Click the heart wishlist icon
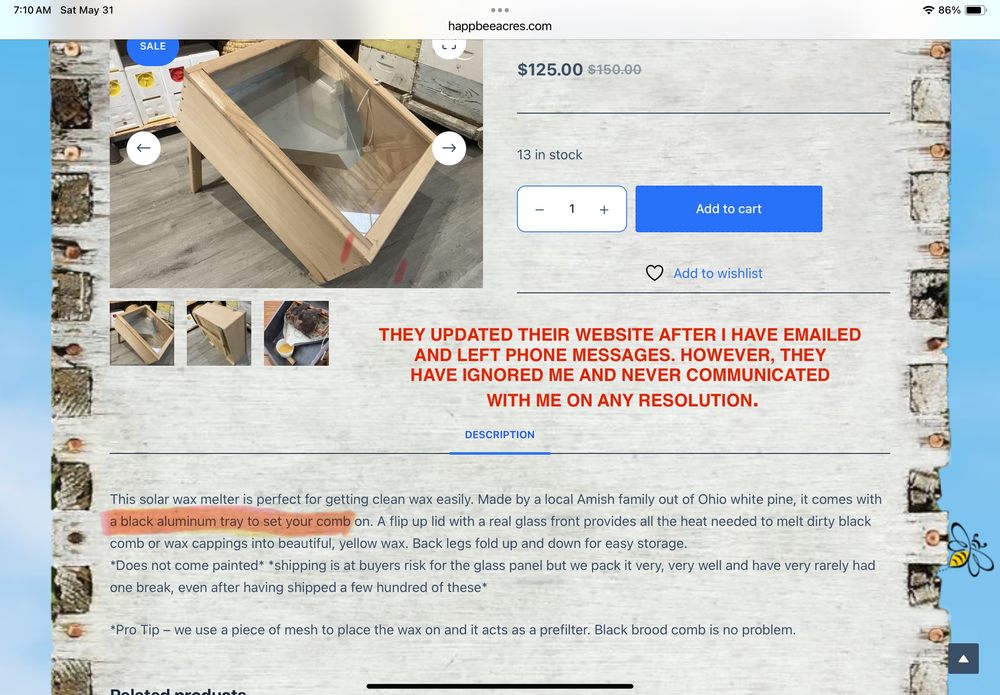1000x695 pixels. [654, 273]
